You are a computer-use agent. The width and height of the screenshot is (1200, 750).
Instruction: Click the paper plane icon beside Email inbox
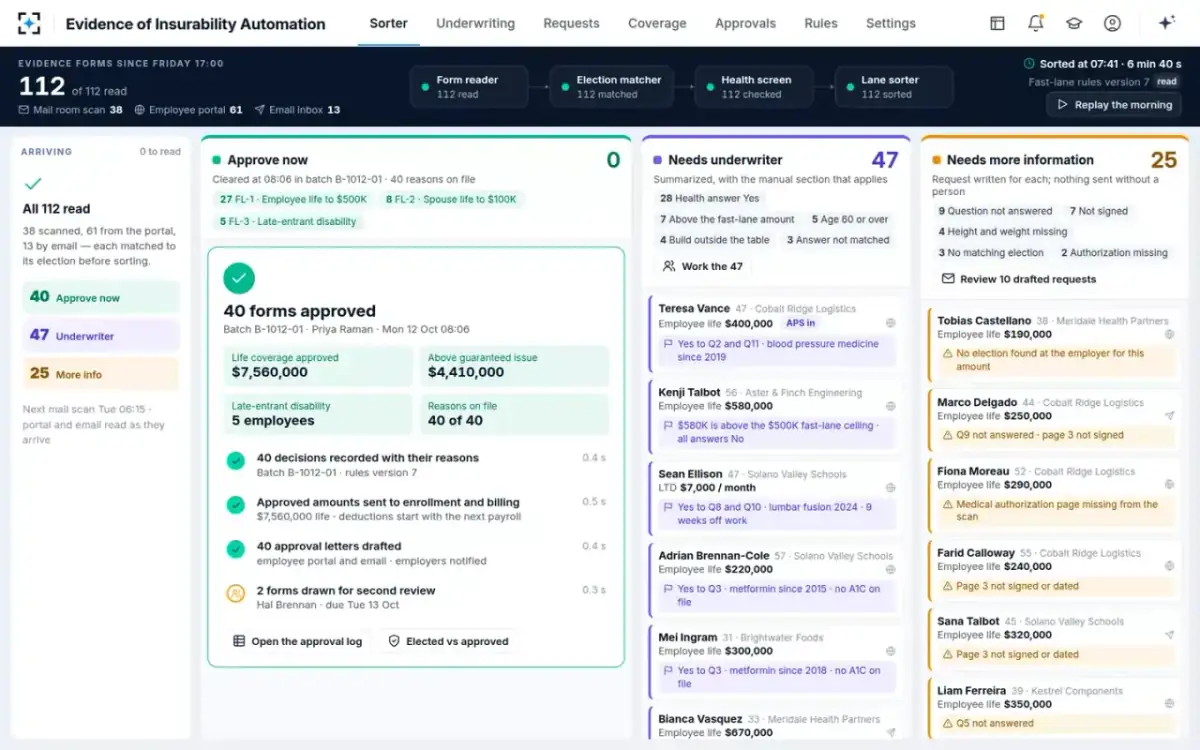260,110
